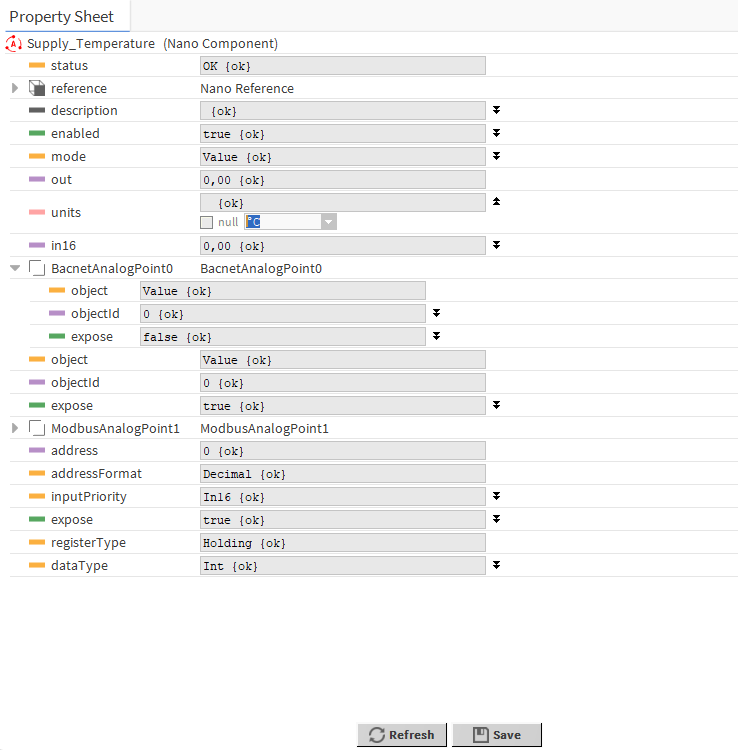Click the ModbusAnalogPoint1 checkbox icon
This screenshot has width=738, height=750.
tap(37, 428)
